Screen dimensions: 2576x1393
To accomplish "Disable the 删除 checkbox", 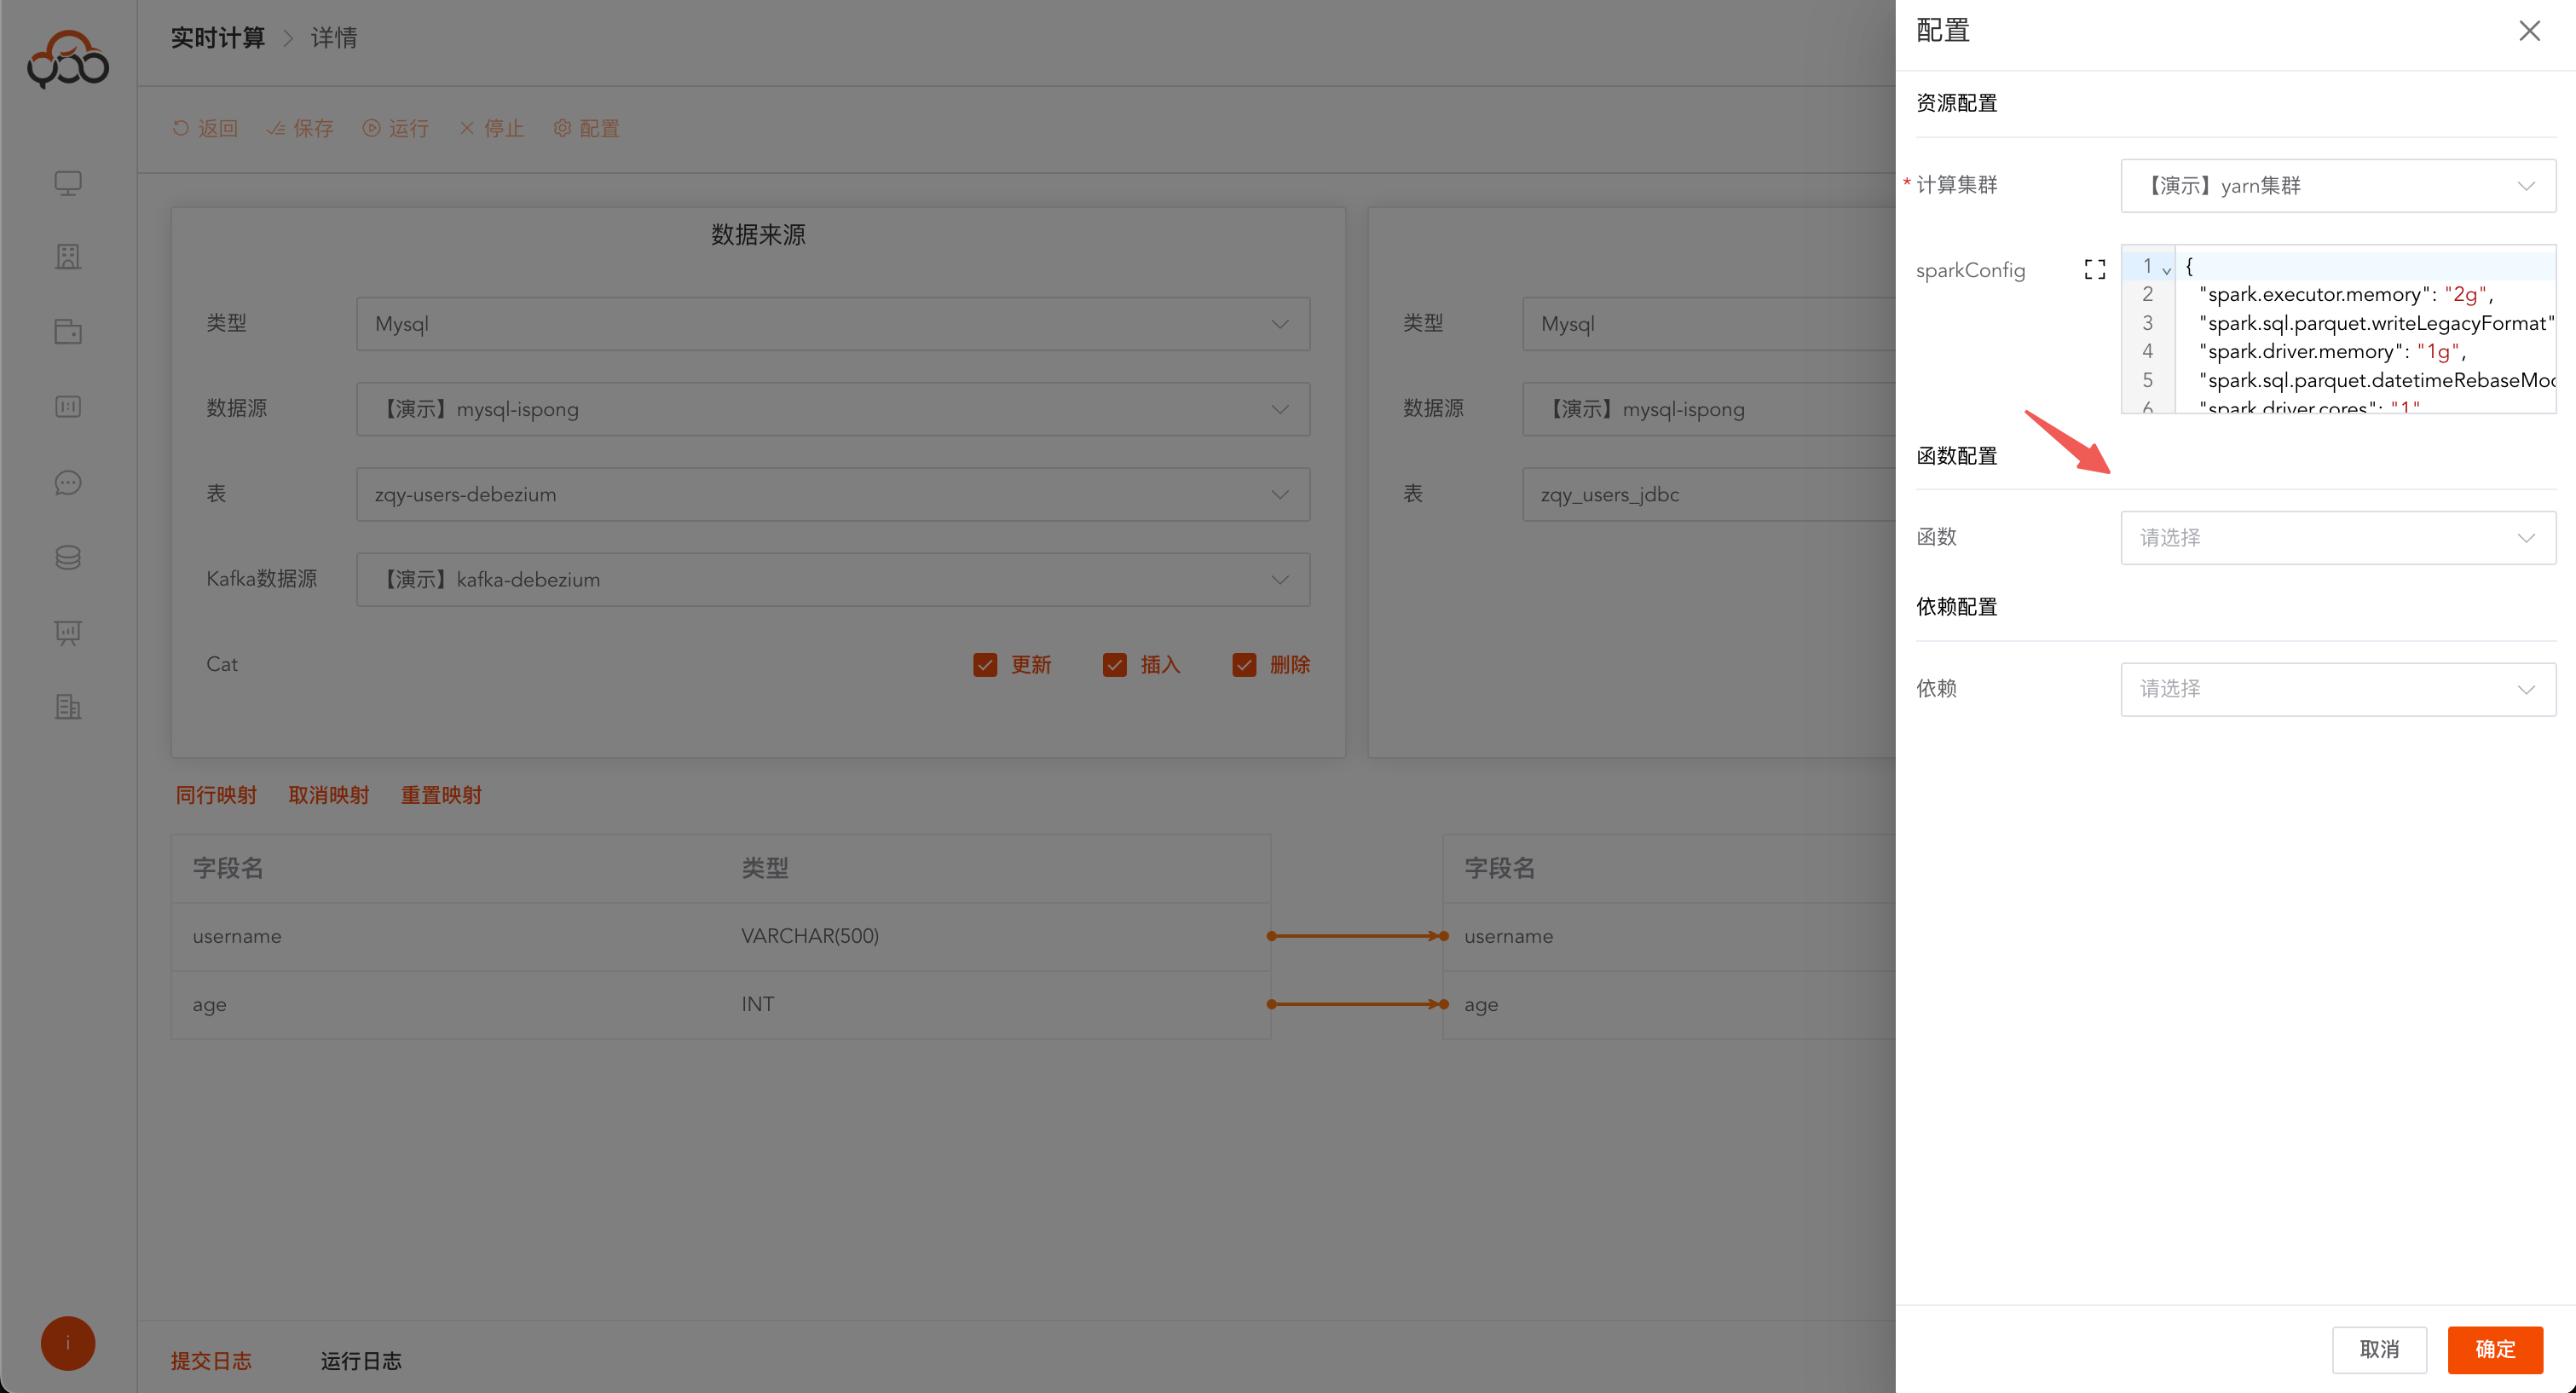I will click(x=1244, y=665).
